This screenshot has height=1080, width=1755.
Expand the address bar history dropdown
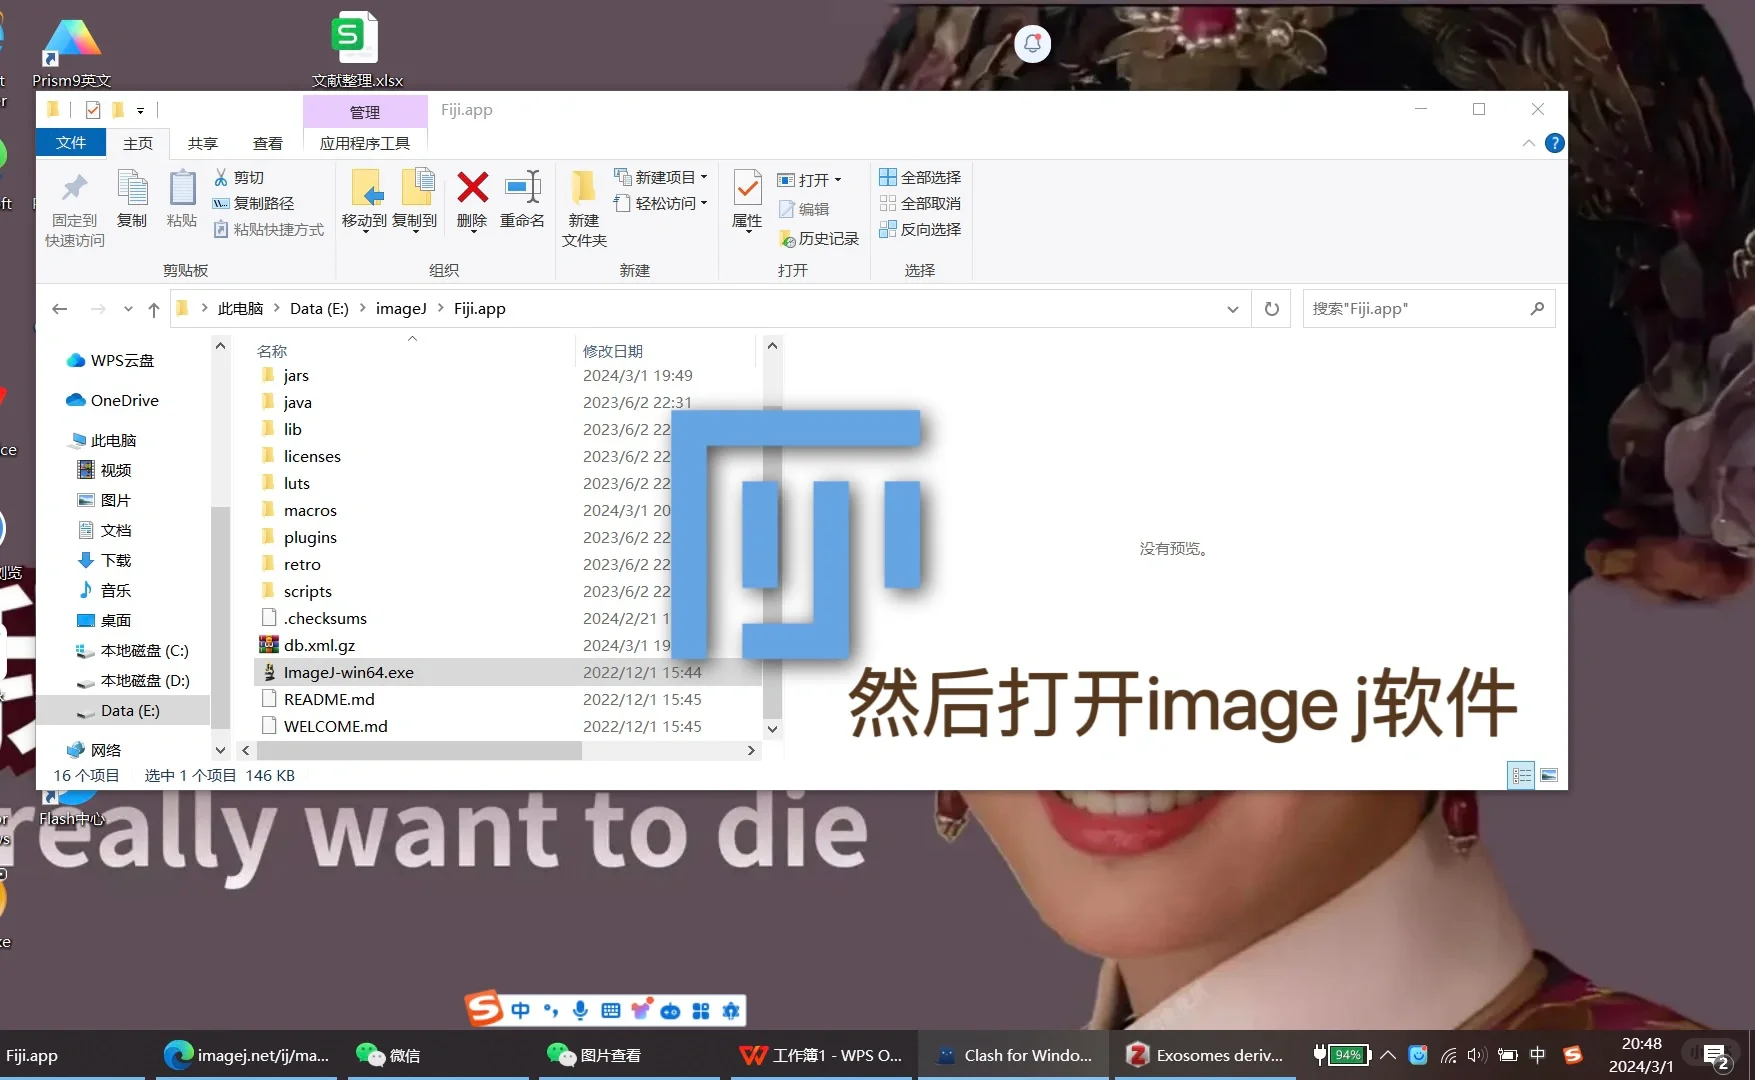point(1232,308)
